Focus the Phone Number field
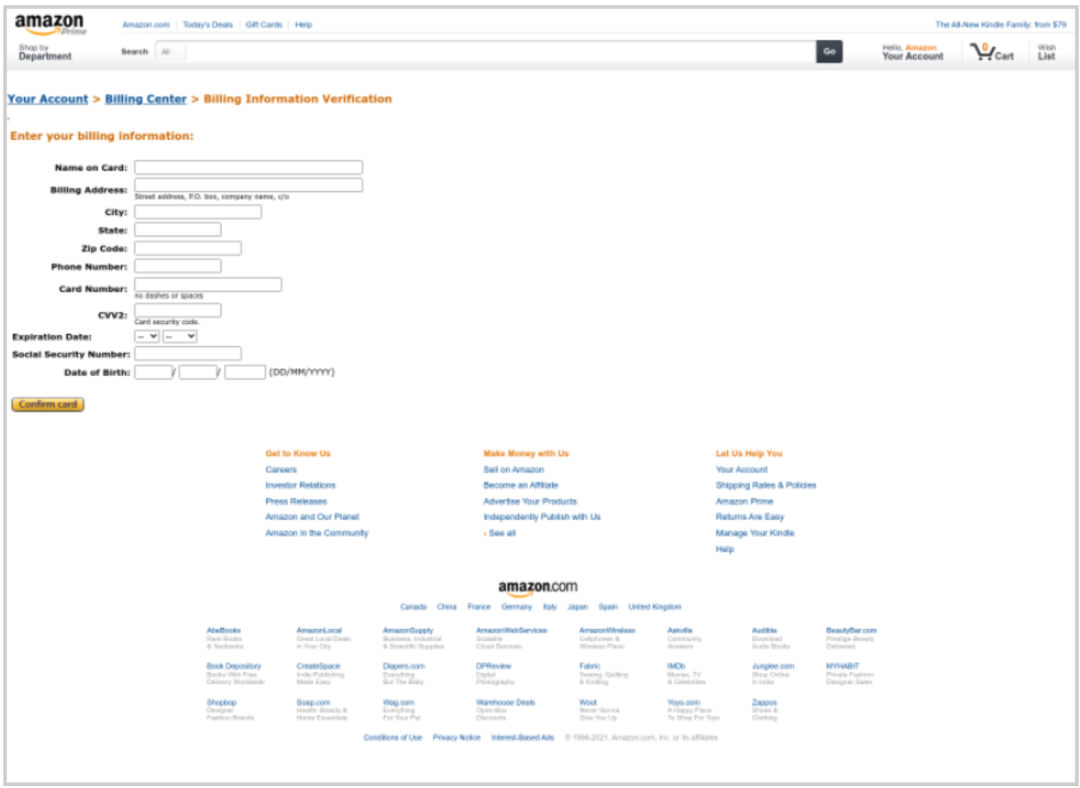This screenshot has height=788, width=1080. pyautogui.click(x=178, y=266)
